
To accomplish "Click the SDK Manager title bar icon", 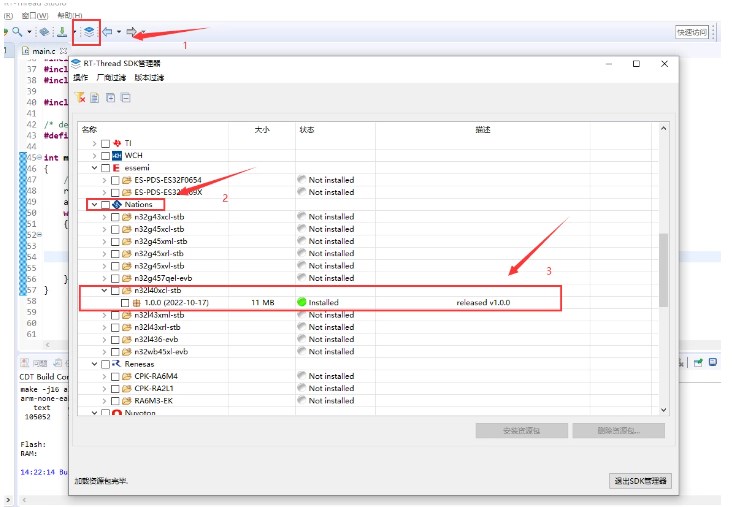I will 76,63.
